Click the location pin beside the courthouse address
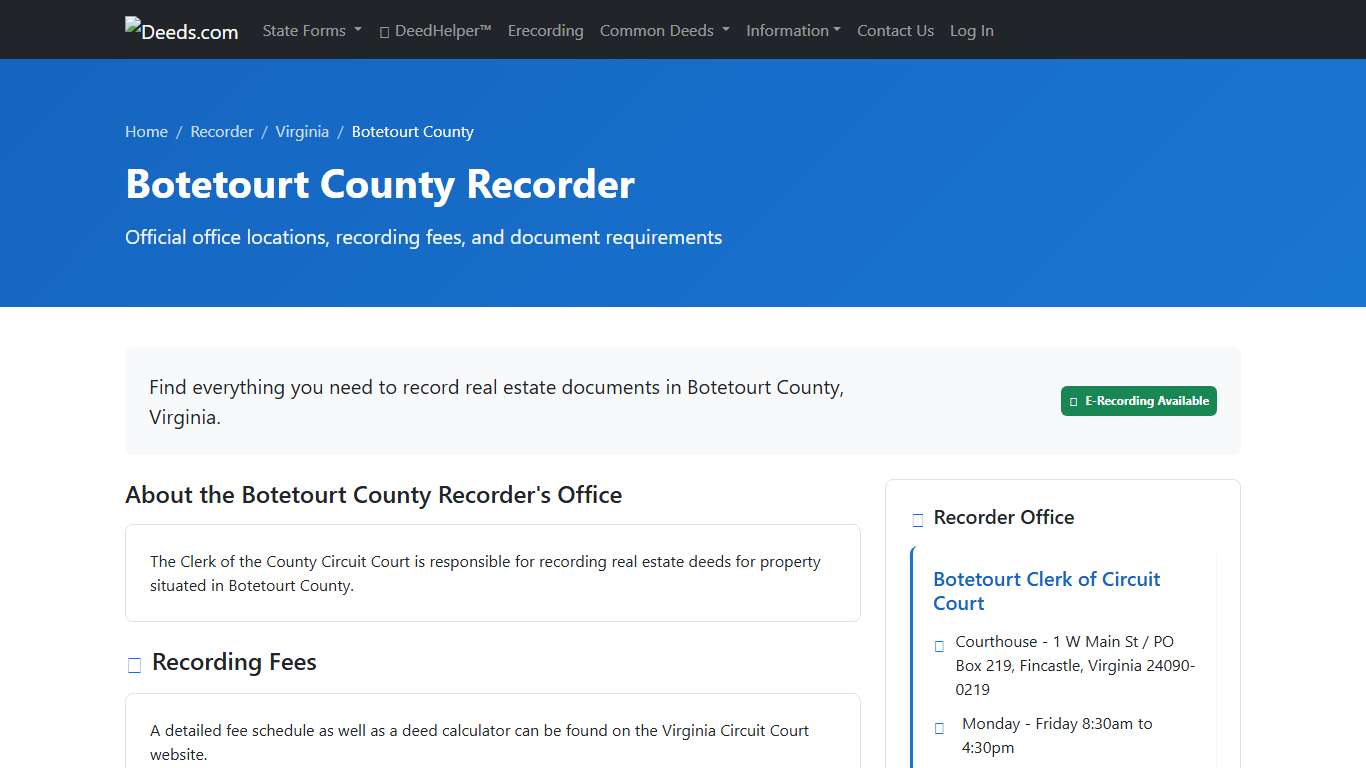This screenshot has width=1366, height=768. point(938,645)
